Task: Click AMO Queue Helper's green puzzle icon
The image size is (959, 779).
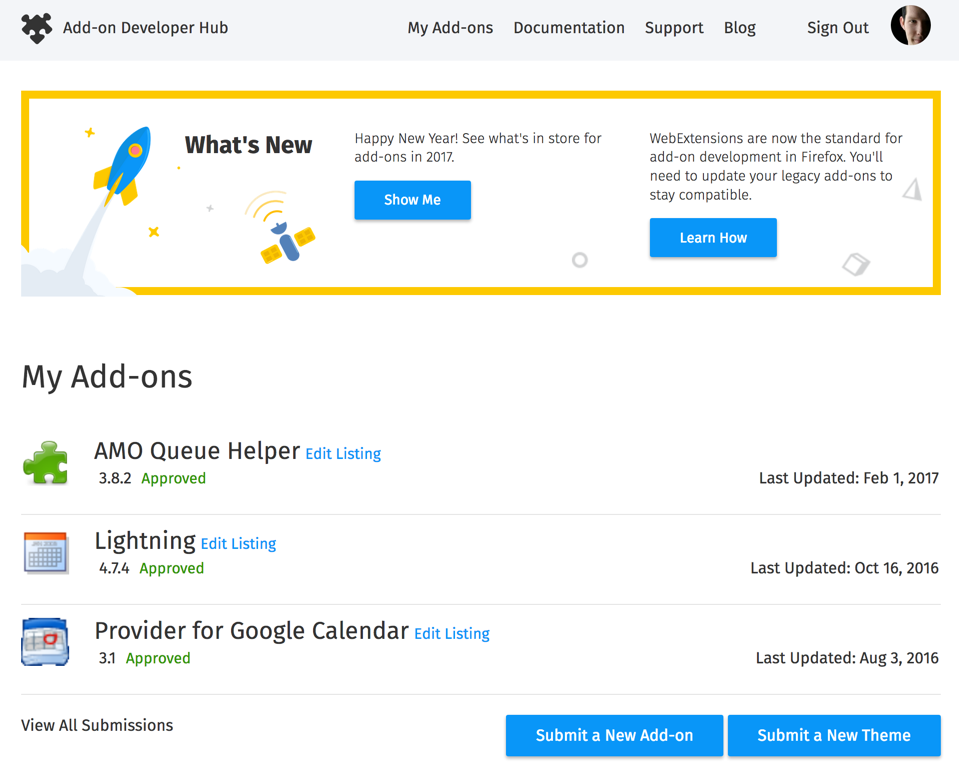Action: point(46,460)
